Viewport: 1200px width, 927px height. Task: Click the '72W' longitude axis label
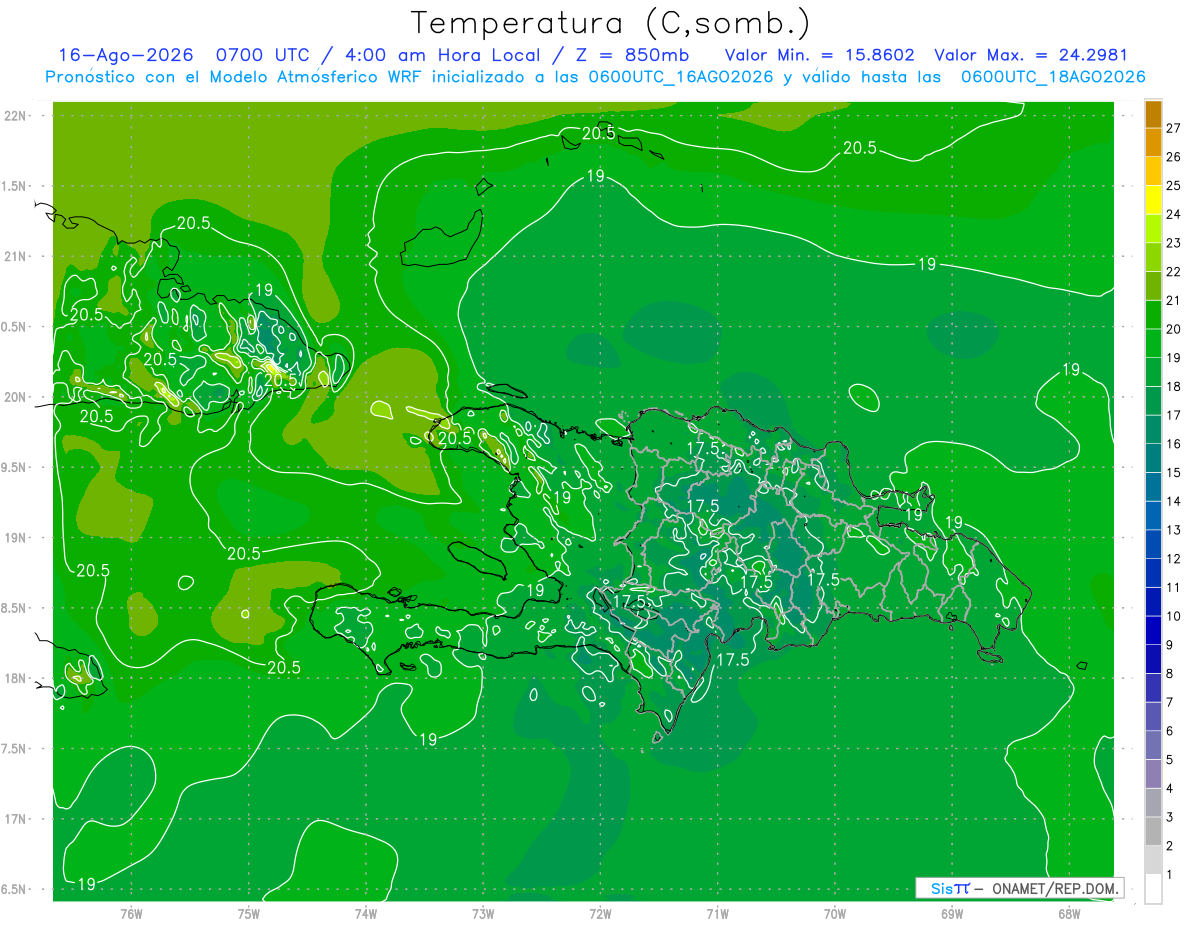tap(600, 913)
